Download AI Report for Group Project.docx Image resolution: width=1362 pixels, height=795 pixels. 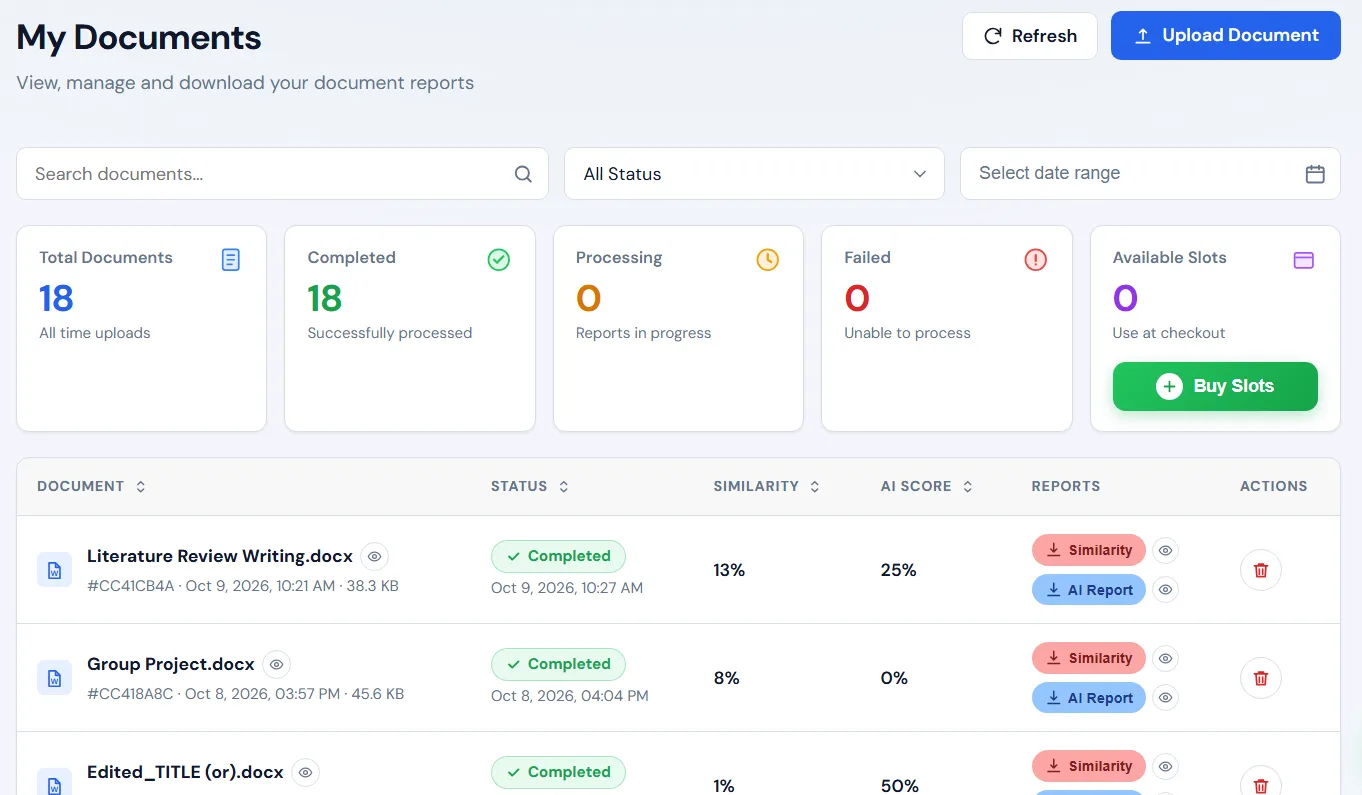click(x=1089, y=698)
